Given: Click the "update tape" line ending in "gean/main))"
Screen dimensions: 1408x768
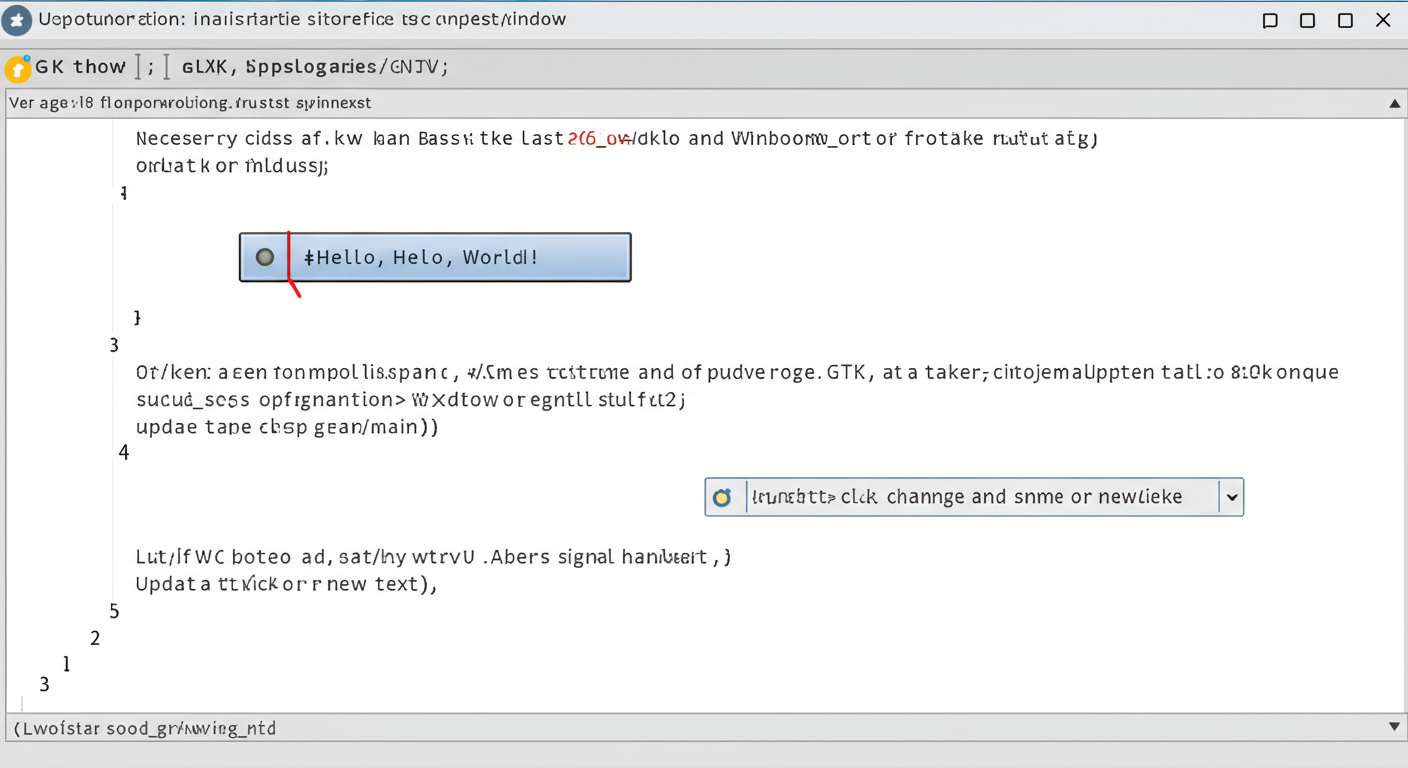Looking at the screenshot, I should (x=286, y=427).
